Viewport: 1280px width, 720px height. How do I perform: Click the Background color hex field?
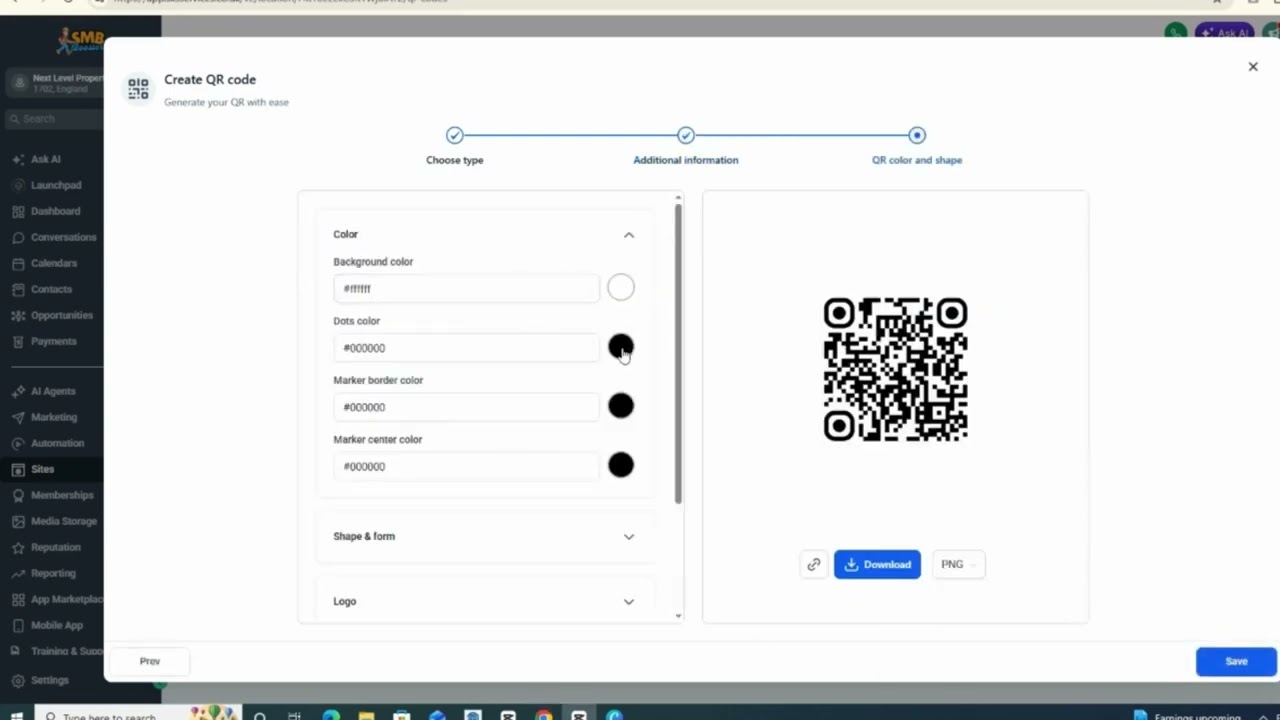point(466,289)
